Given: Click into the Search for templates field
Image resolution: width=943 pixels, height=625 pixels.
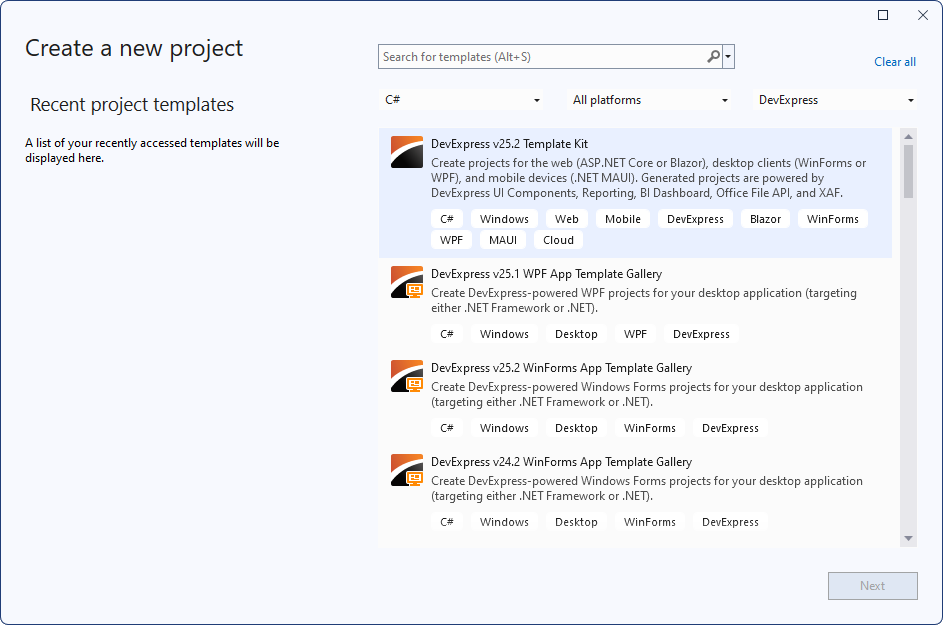Looking at the screenshot, I should tap(540, 56).
